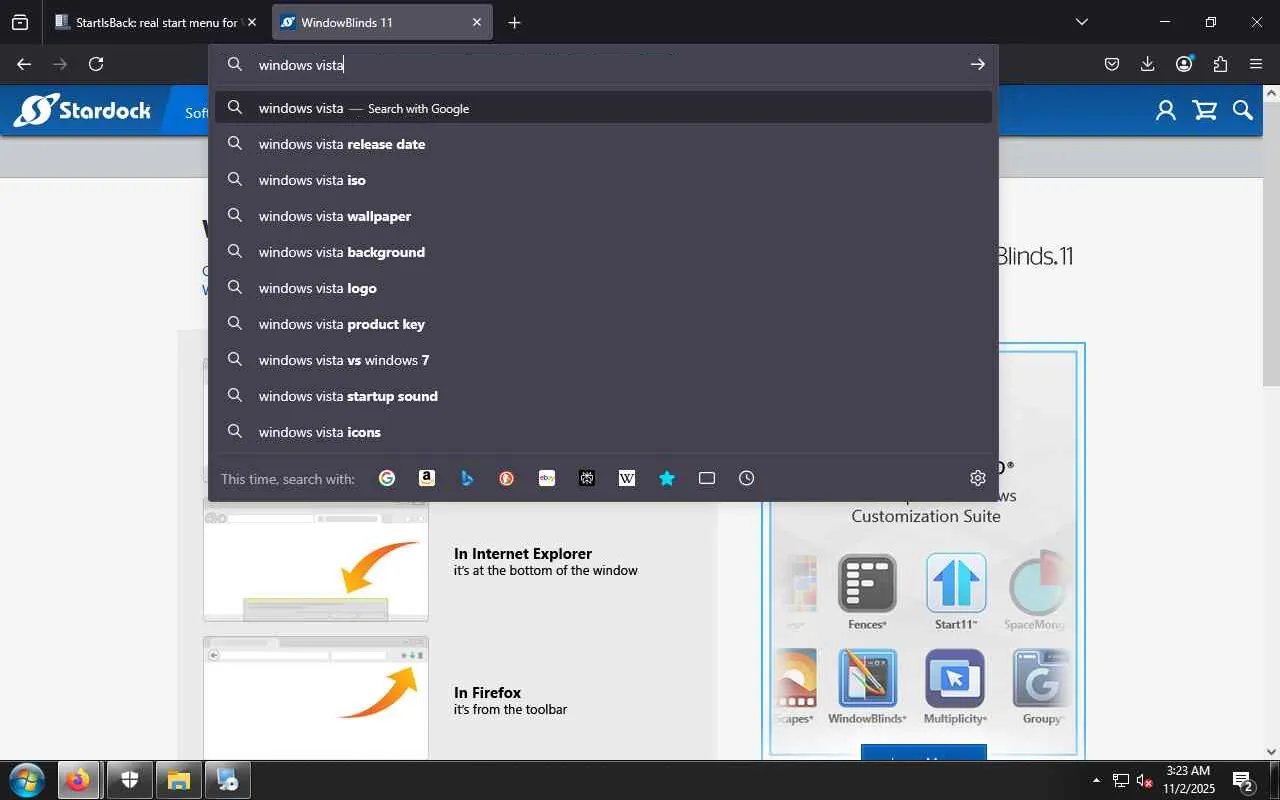Open the taskbar clock showing 3:23 AM
The width and height of the screenshot is (1280, 800).
pos(1188,780)
